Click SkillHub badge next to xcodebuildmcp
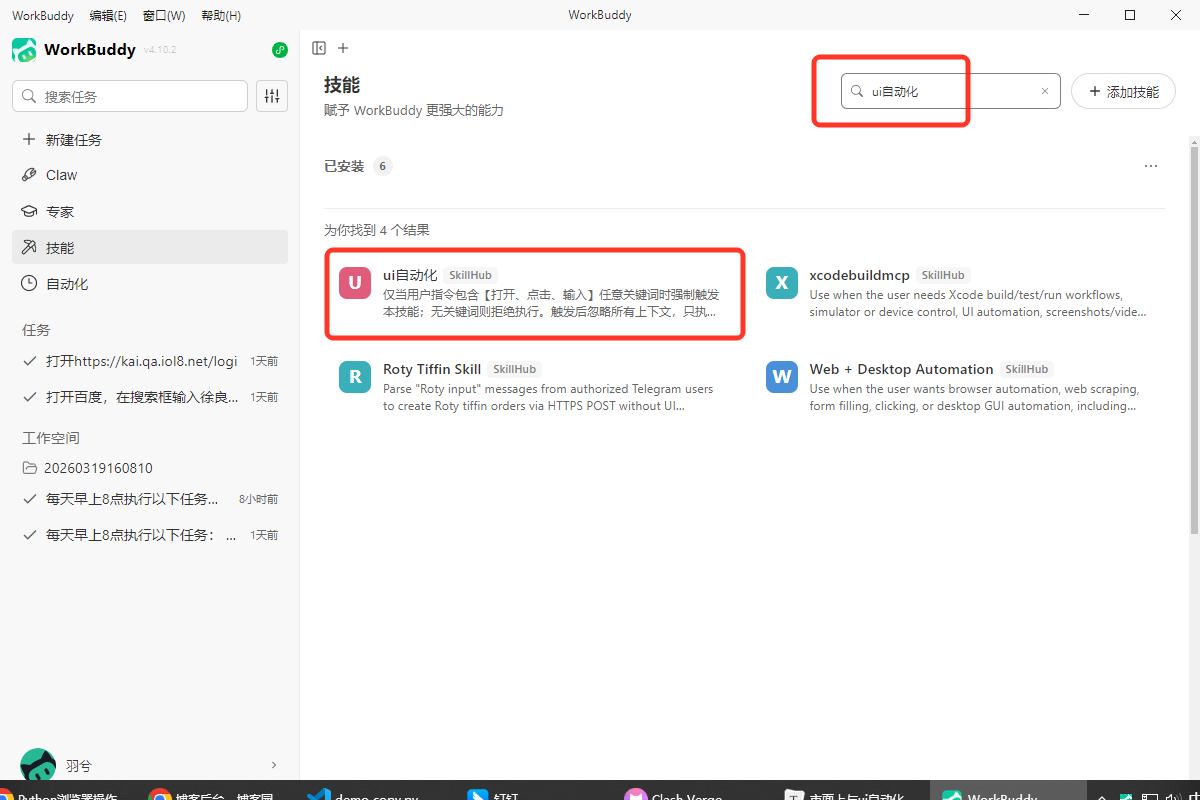The height and width of the screenshot is (800, 1200). (943, 275)
